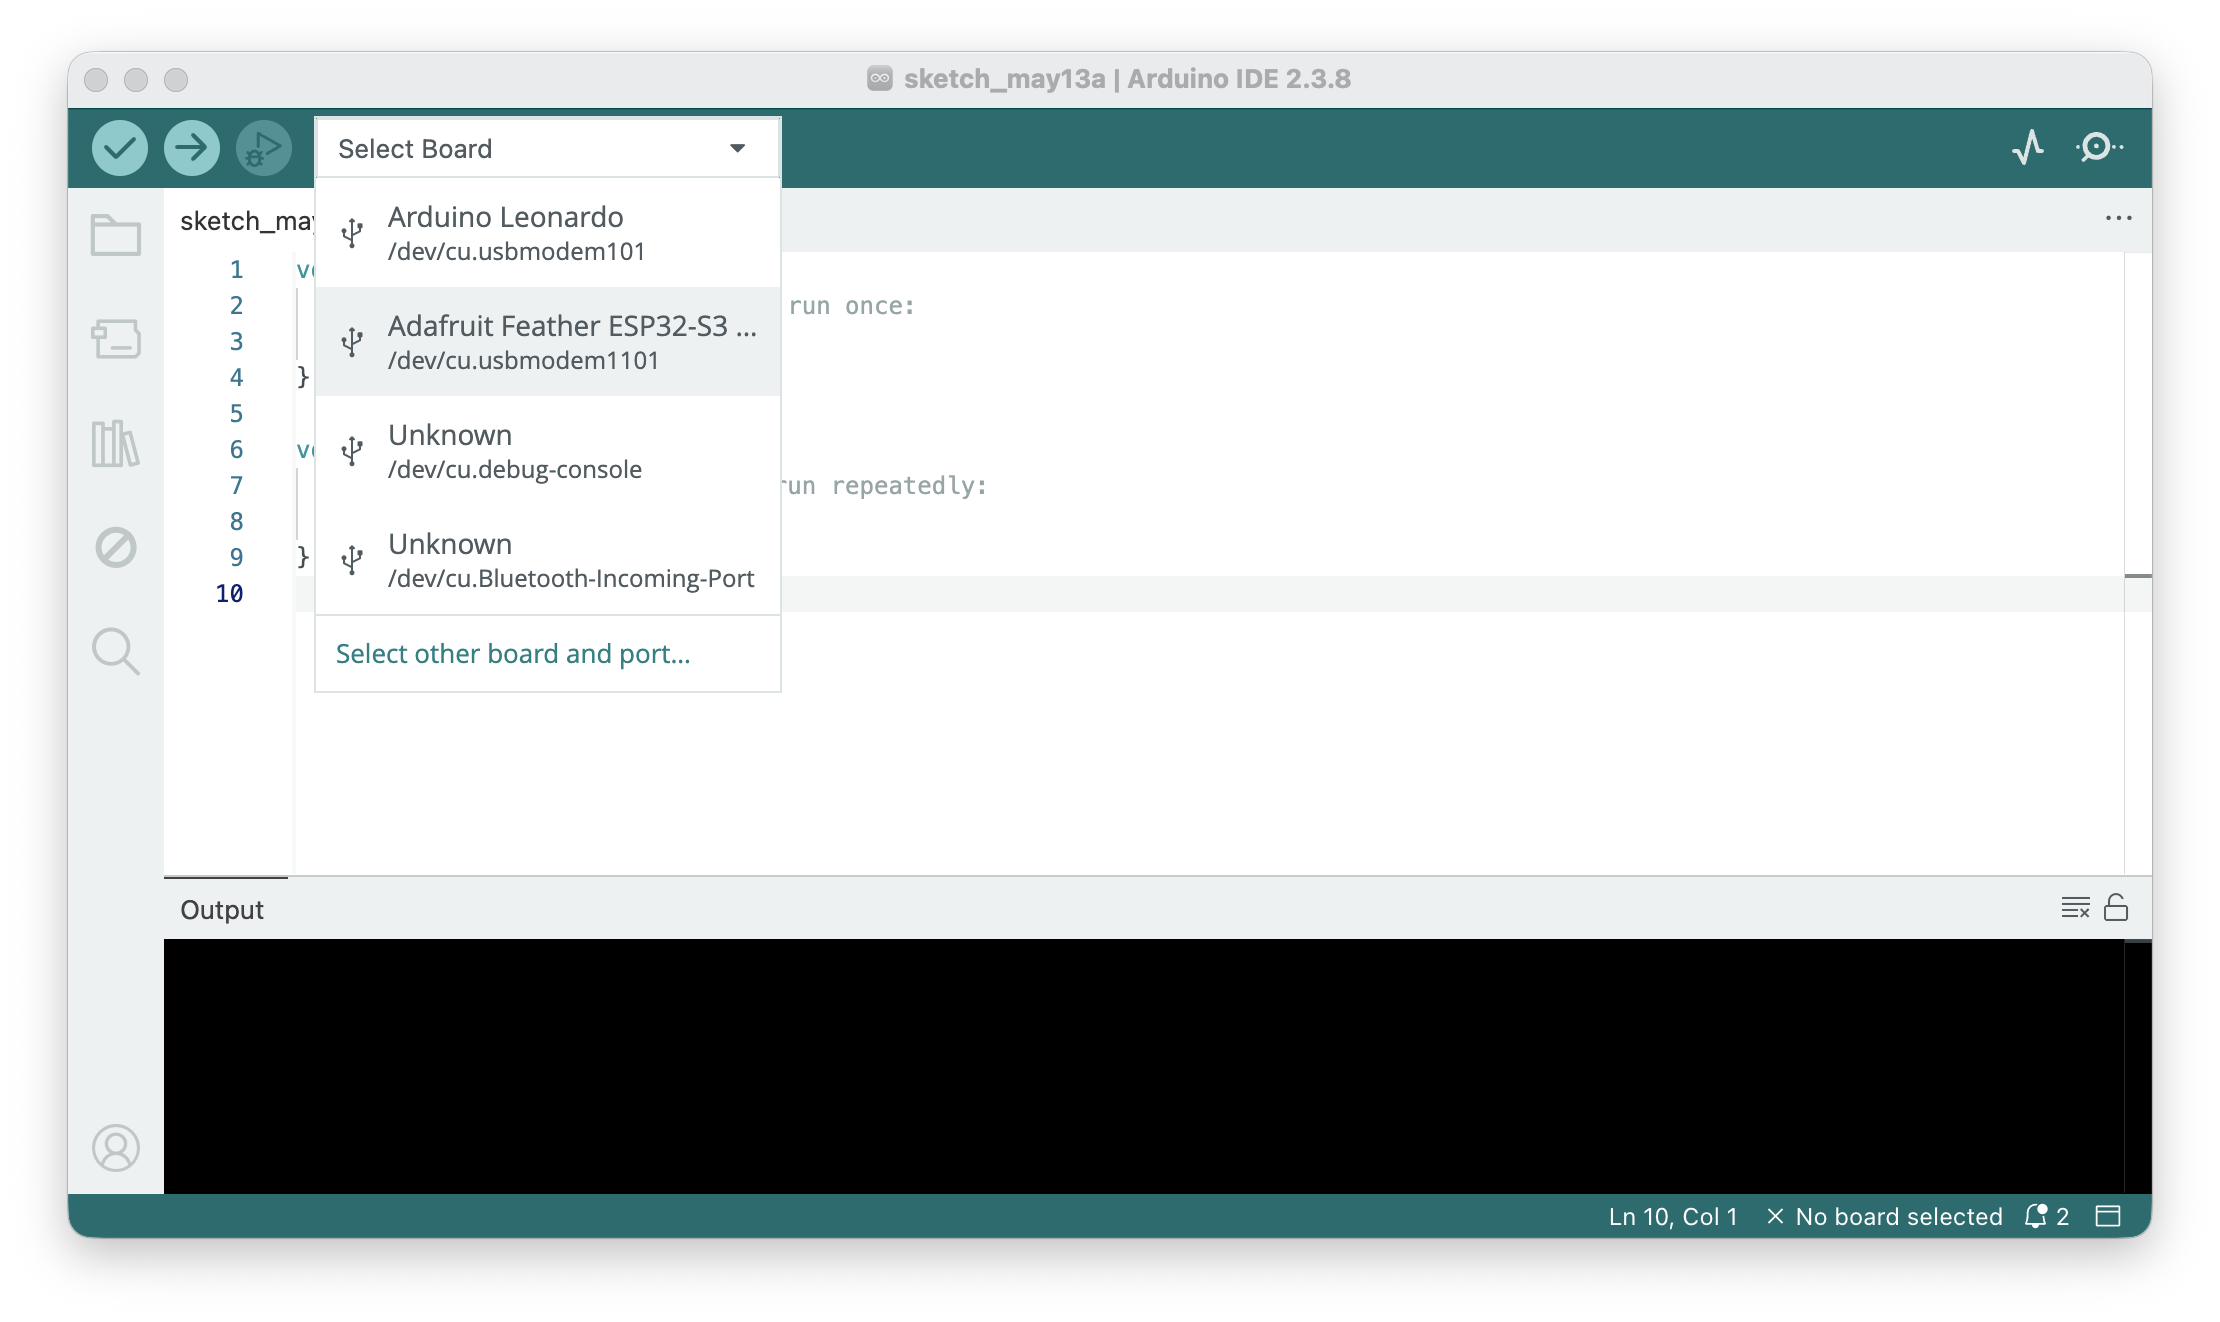Select Arduino Leonardo board

click(x=548, y=233)
